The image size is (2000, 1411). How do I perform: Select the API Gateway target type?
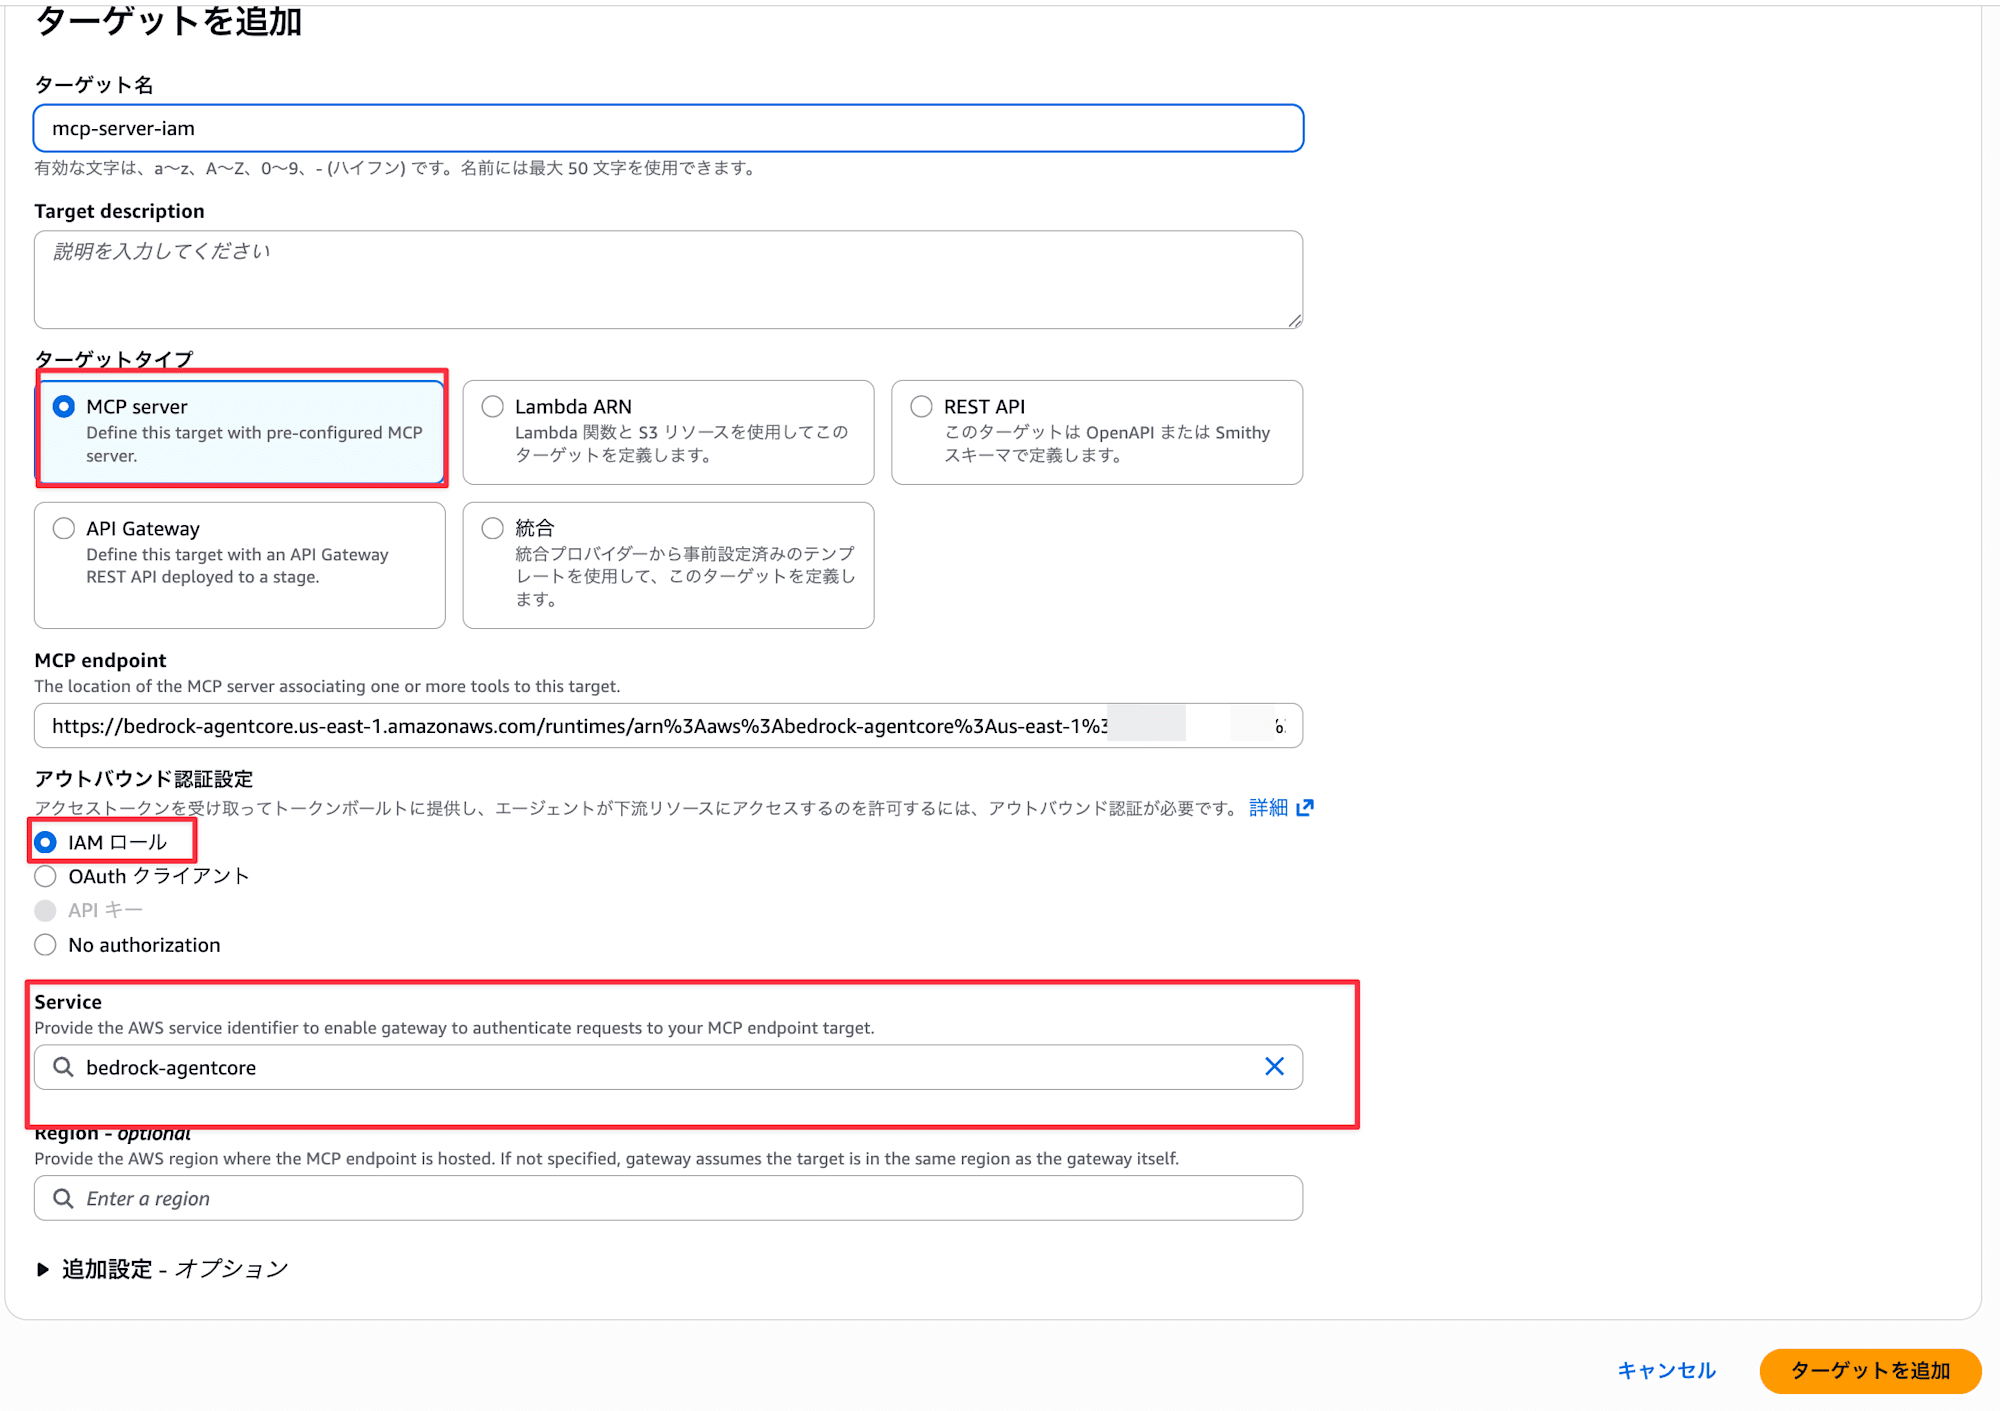tap(64, 528)
